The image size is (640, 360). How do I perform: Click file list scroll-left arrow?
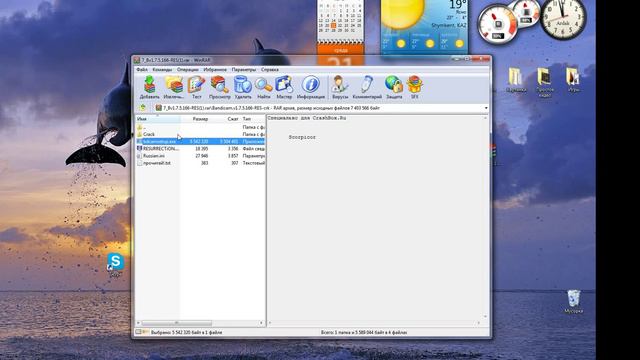point(138,323)
